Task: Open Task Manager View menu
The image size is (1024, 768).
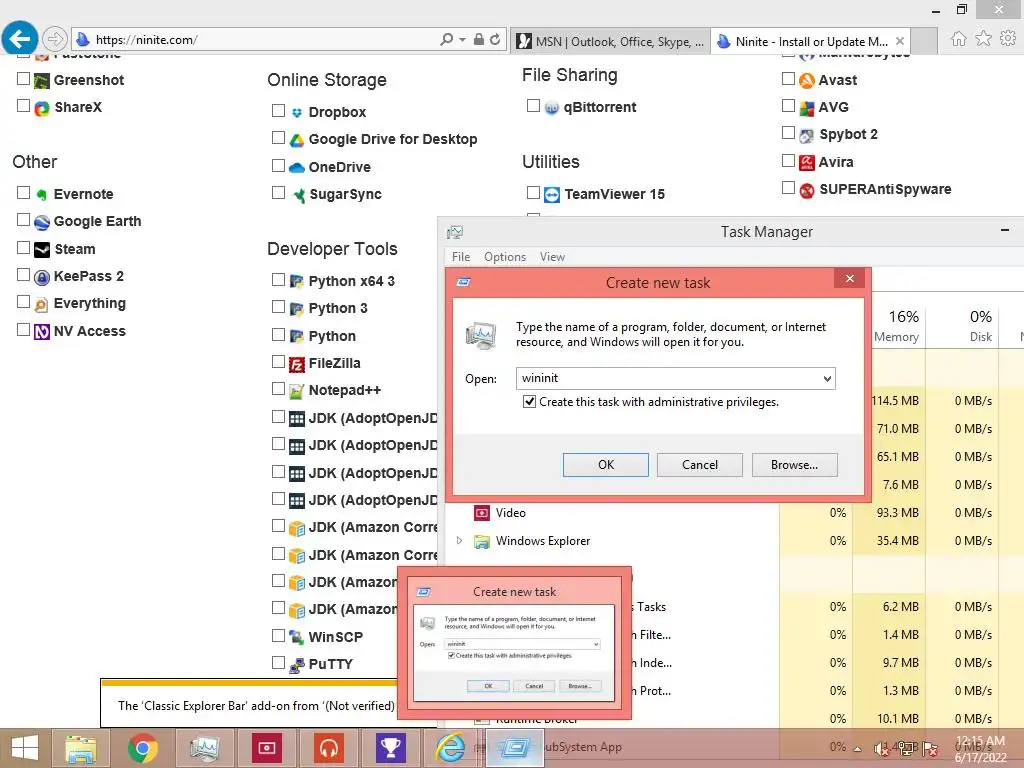Action: (552, 257)
